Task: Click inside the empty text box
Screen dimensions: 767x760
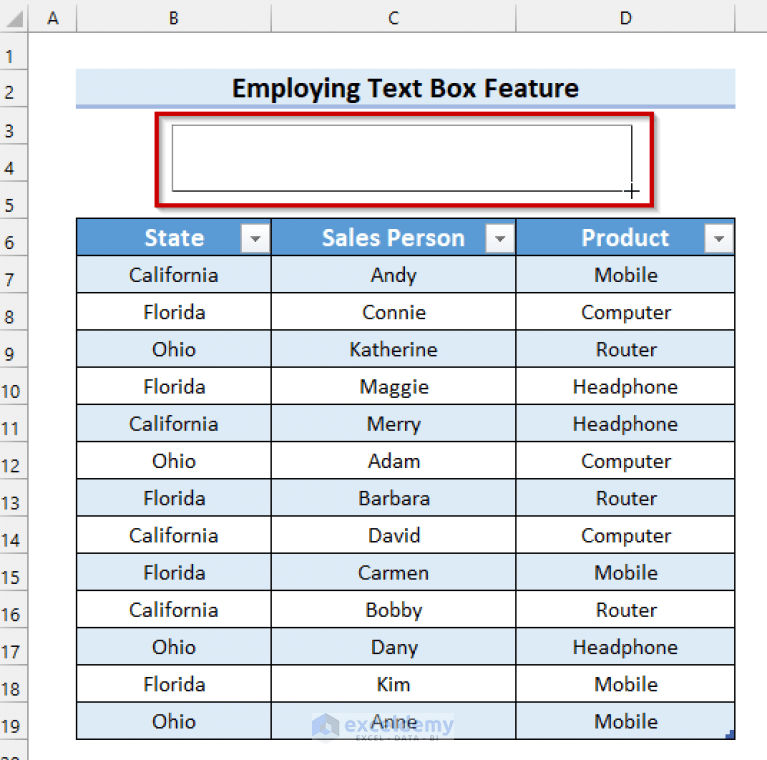Action: (x=402, y=158)
